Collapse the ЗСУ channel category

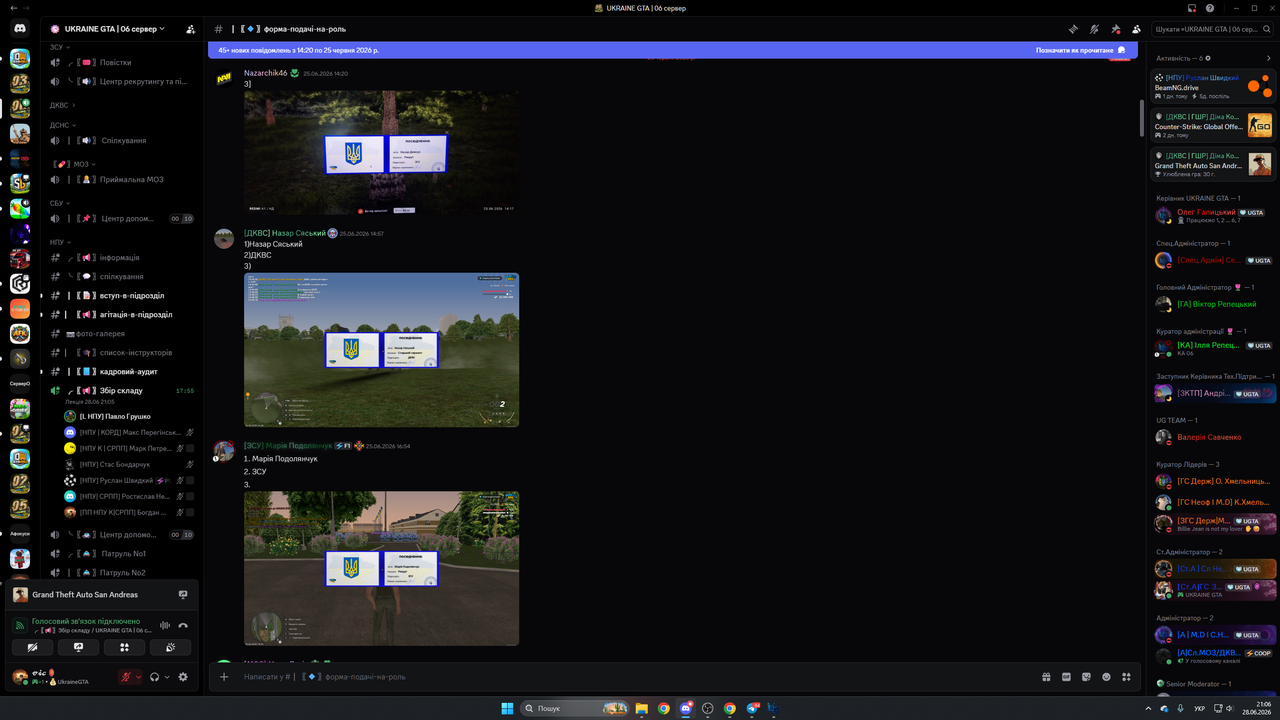point(59,47)
